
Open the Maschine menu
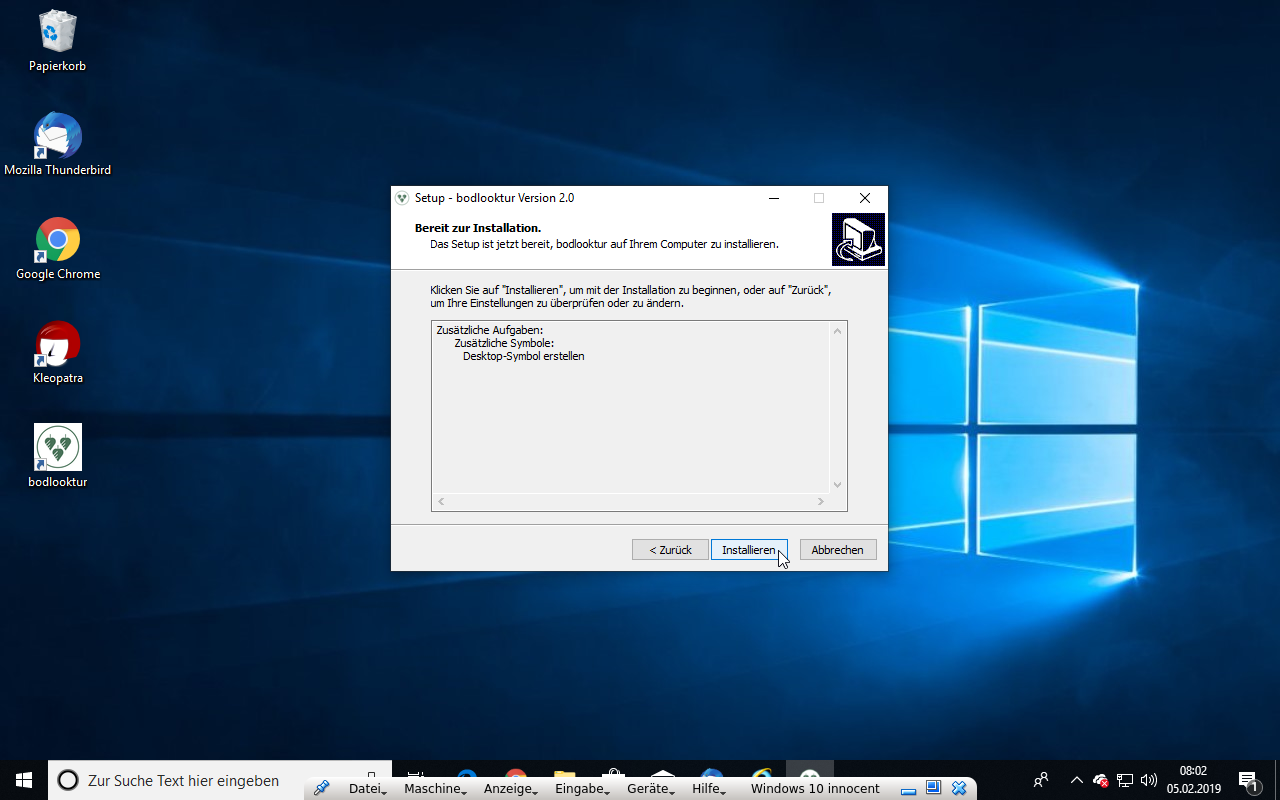434,788
